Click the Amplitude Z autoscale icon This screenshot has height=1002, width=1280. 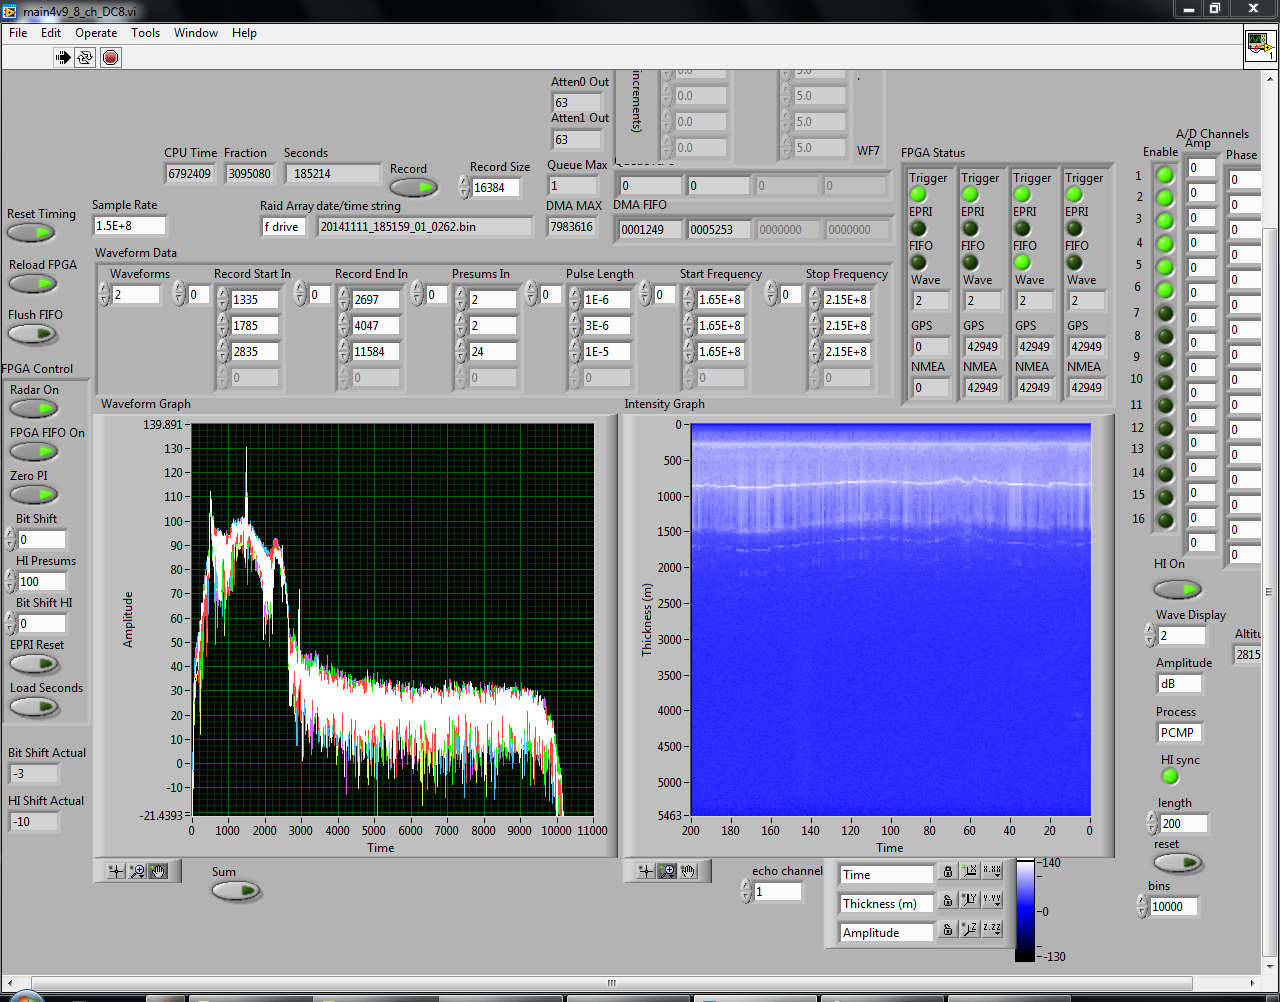(x=969, y=930)
